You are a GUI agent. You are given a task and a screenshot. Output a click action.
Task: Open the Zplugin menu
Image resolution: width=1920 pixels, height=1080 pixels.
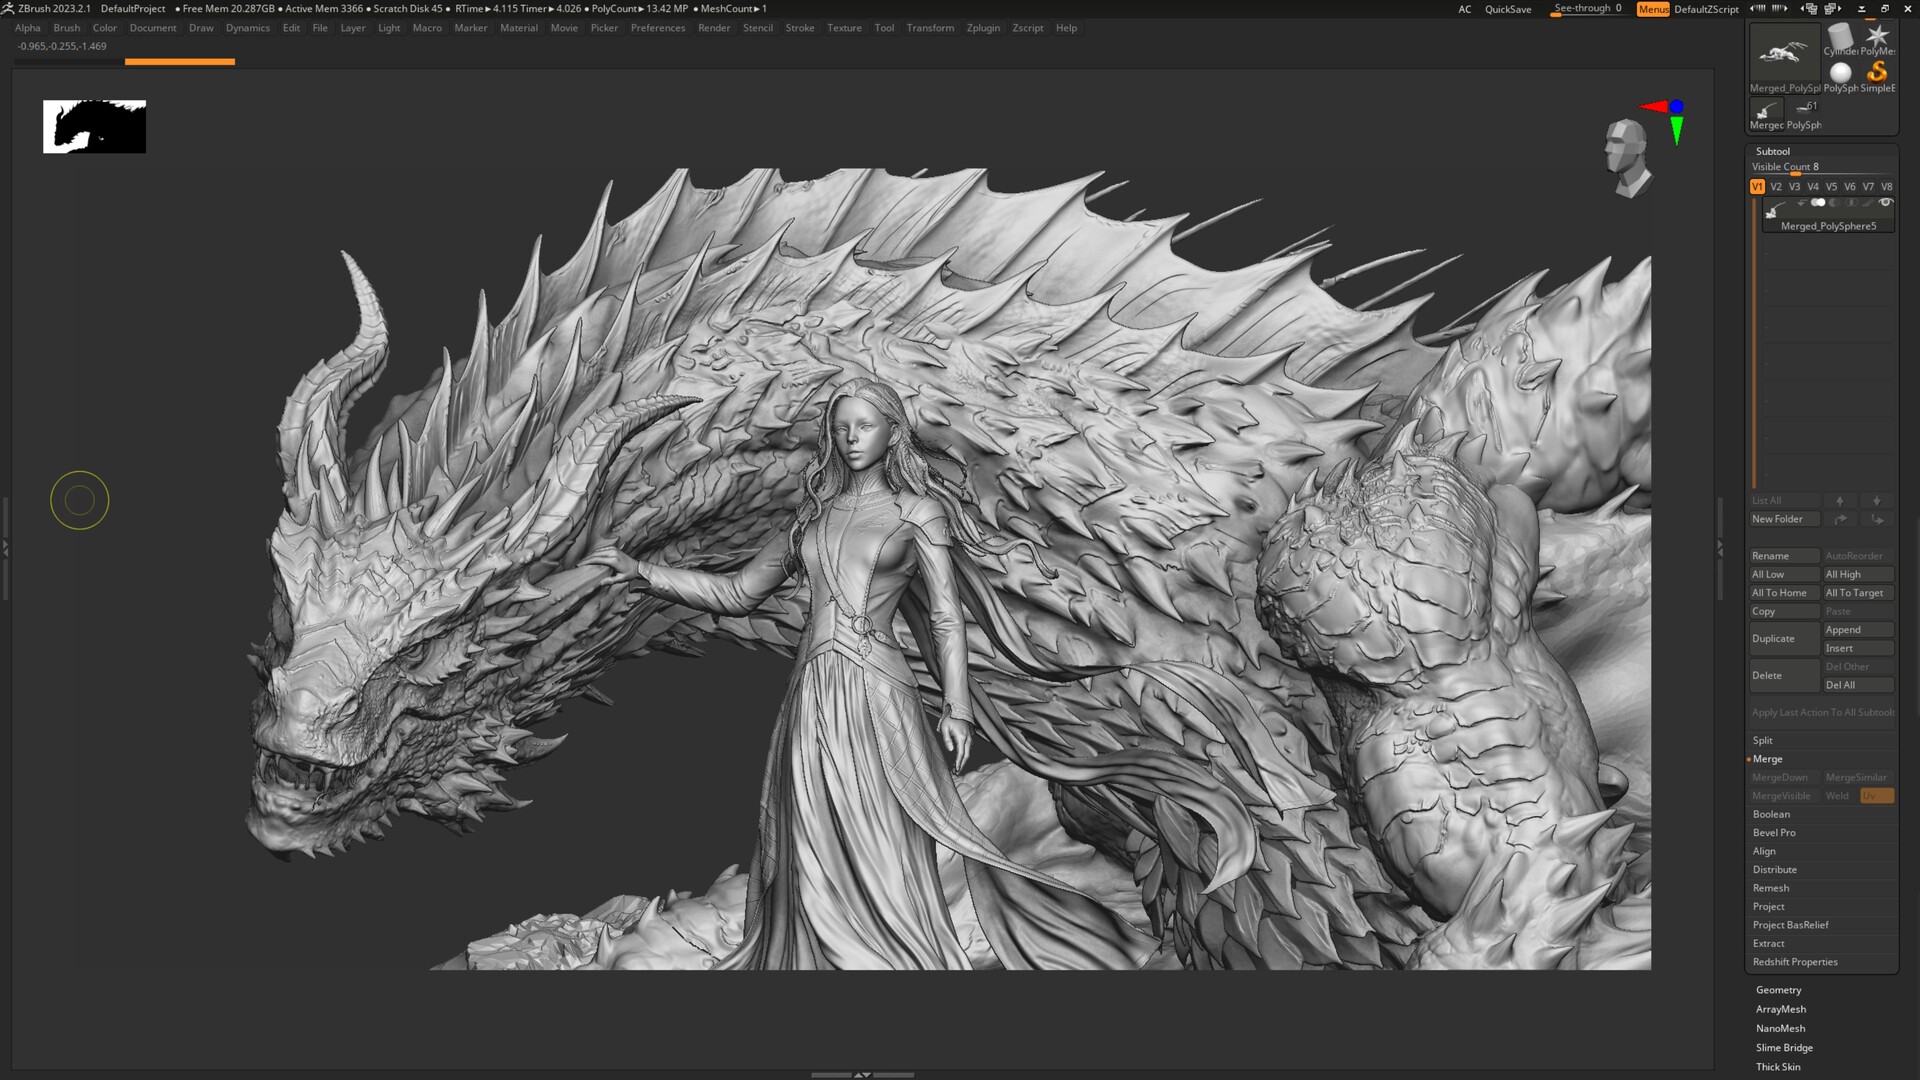(982, 28)
